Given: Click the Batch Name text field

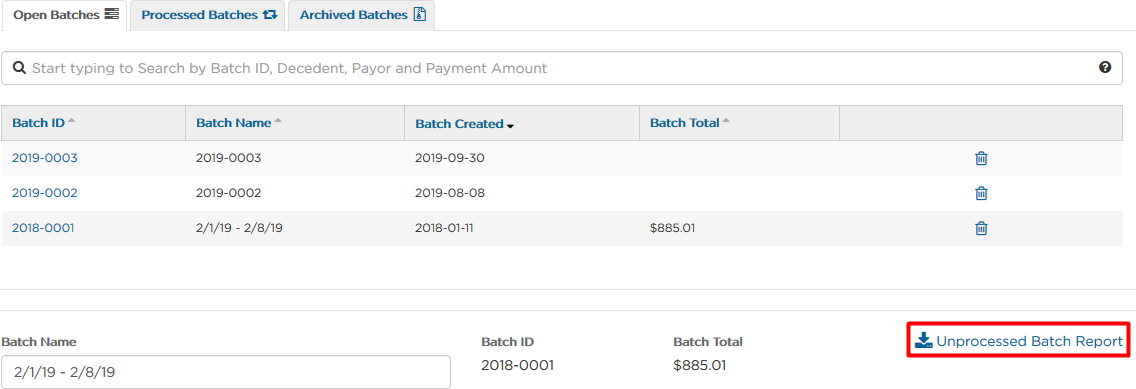Looking at the screenshot, I should tap(226, 372).
